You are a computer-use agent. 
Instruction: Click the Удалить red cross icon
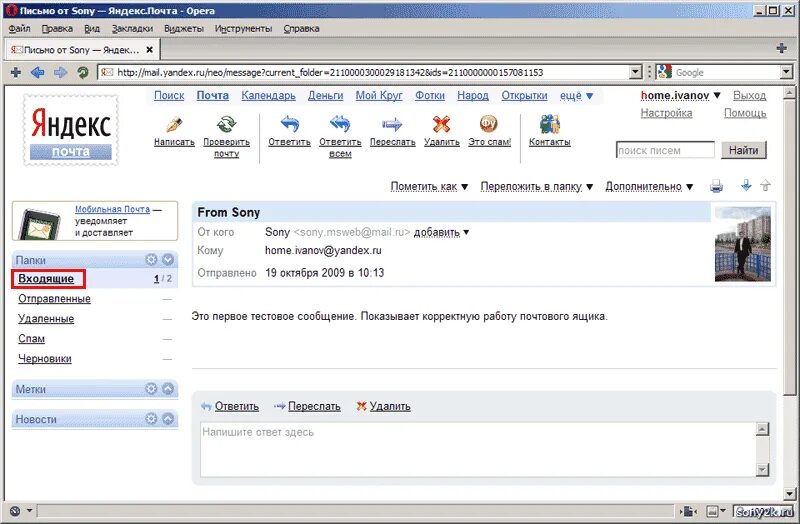click(x=441, y=124)
